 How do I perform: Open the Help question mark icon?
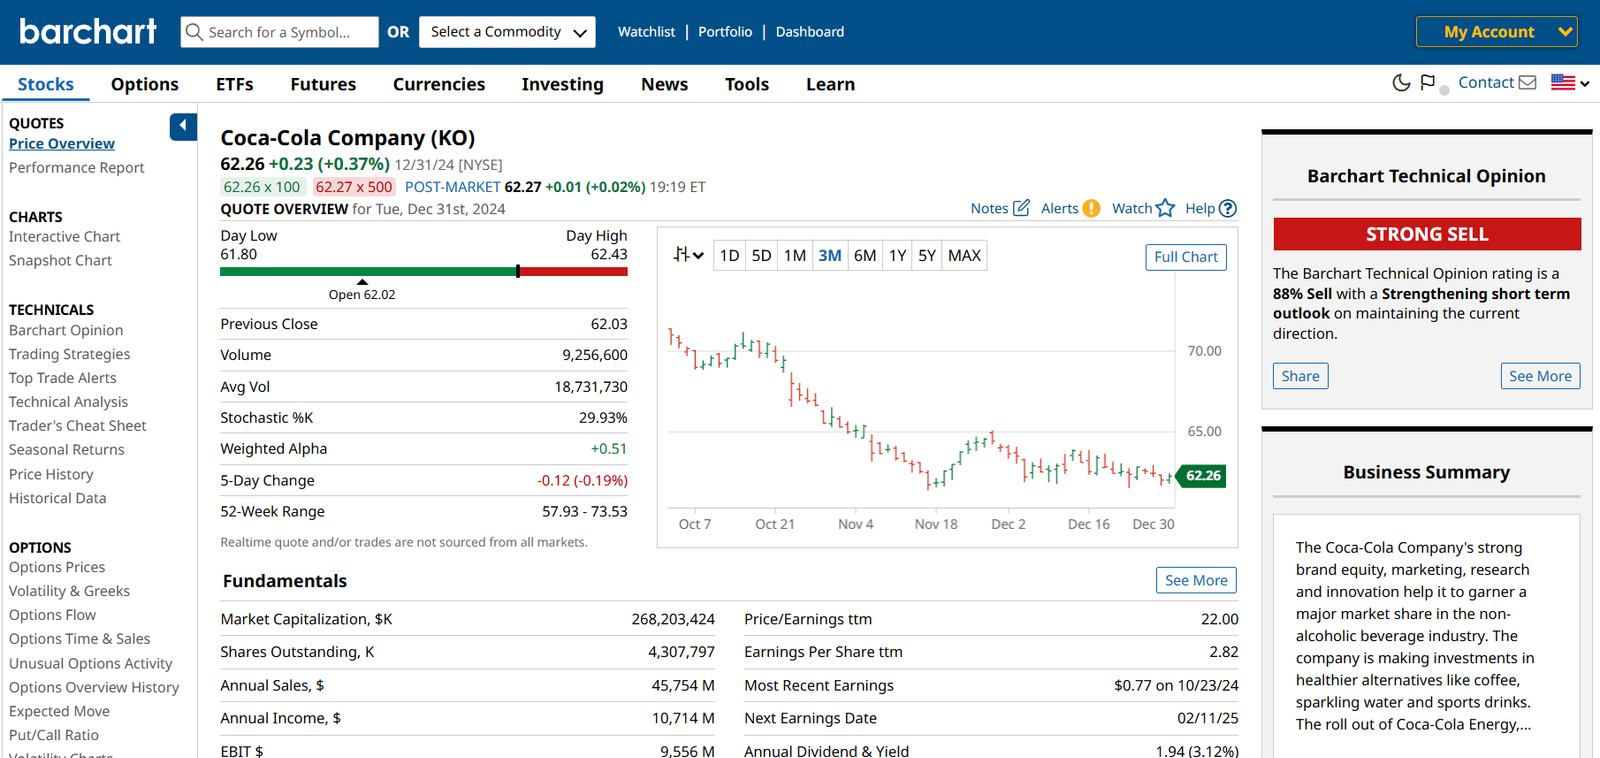tap(1228, 208)
